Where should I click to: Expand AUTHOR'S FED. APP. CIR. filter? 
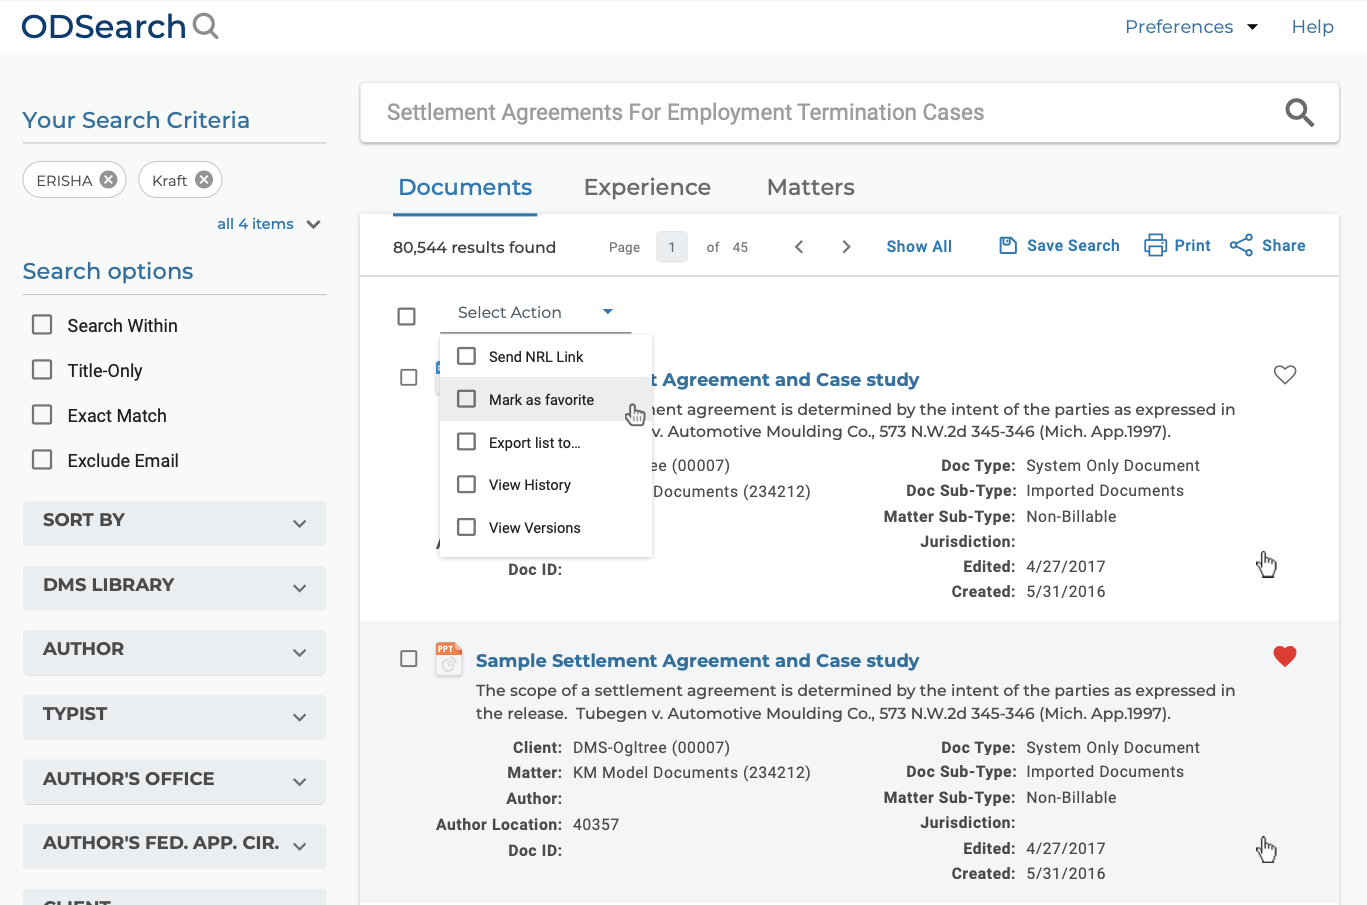click(174, 845)
